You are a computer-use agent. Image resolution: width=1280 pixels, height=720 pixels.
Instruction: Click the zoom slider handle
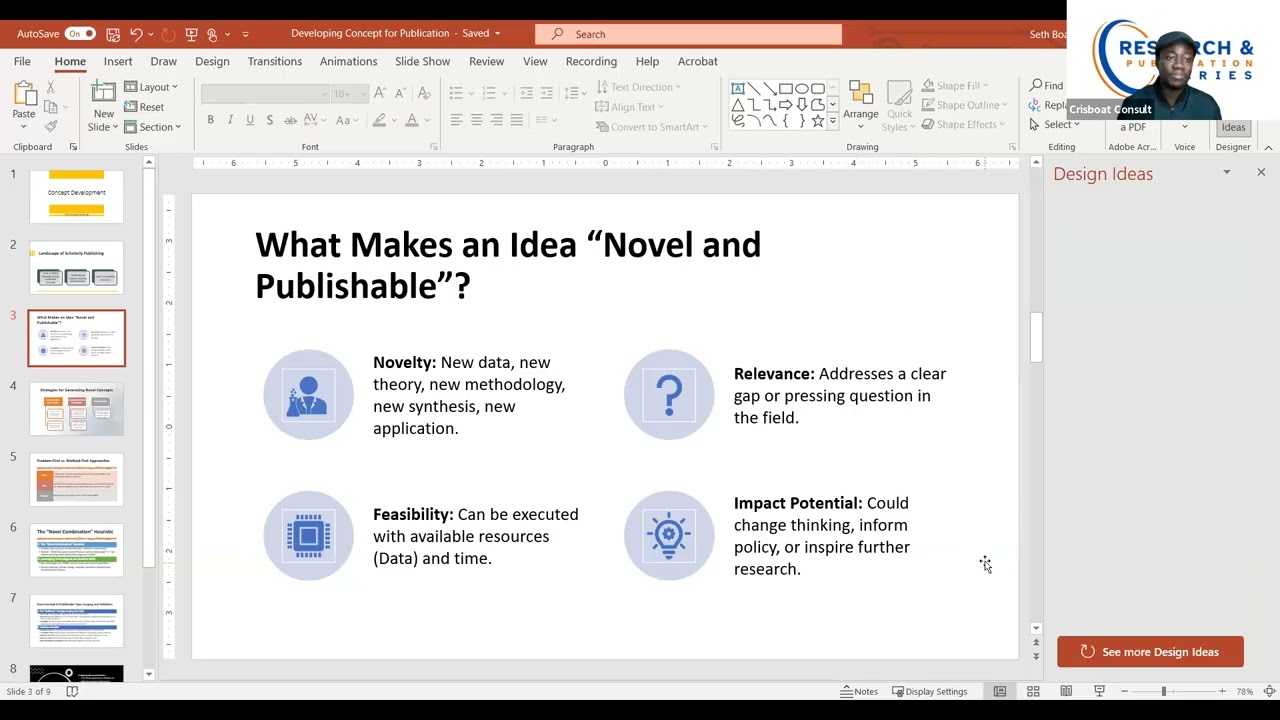pos(1163,691)
